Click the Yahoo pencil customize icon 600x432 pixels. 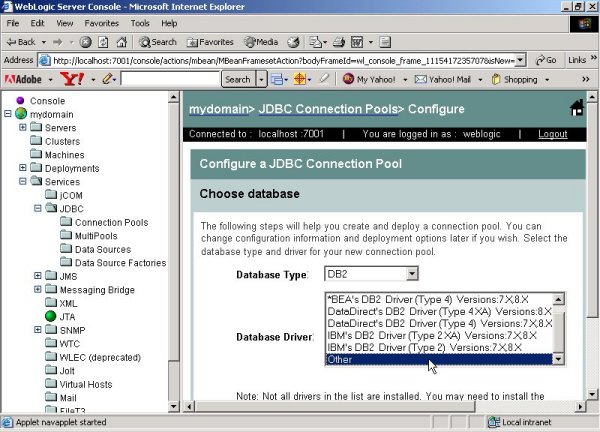pos(107,79)
